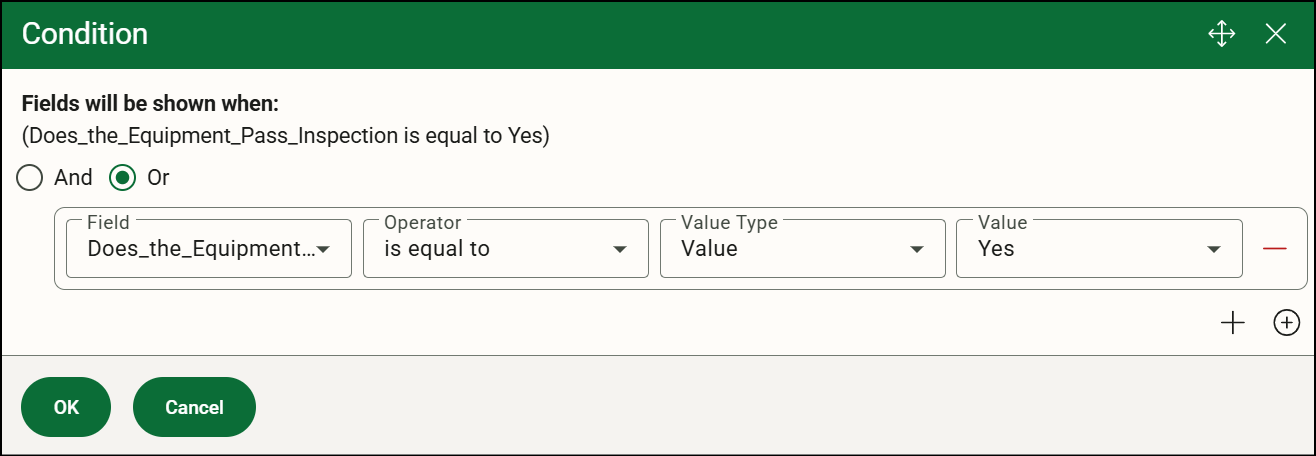Click the "And" label text
The image size is (1316, 456).
click(73, 178)
